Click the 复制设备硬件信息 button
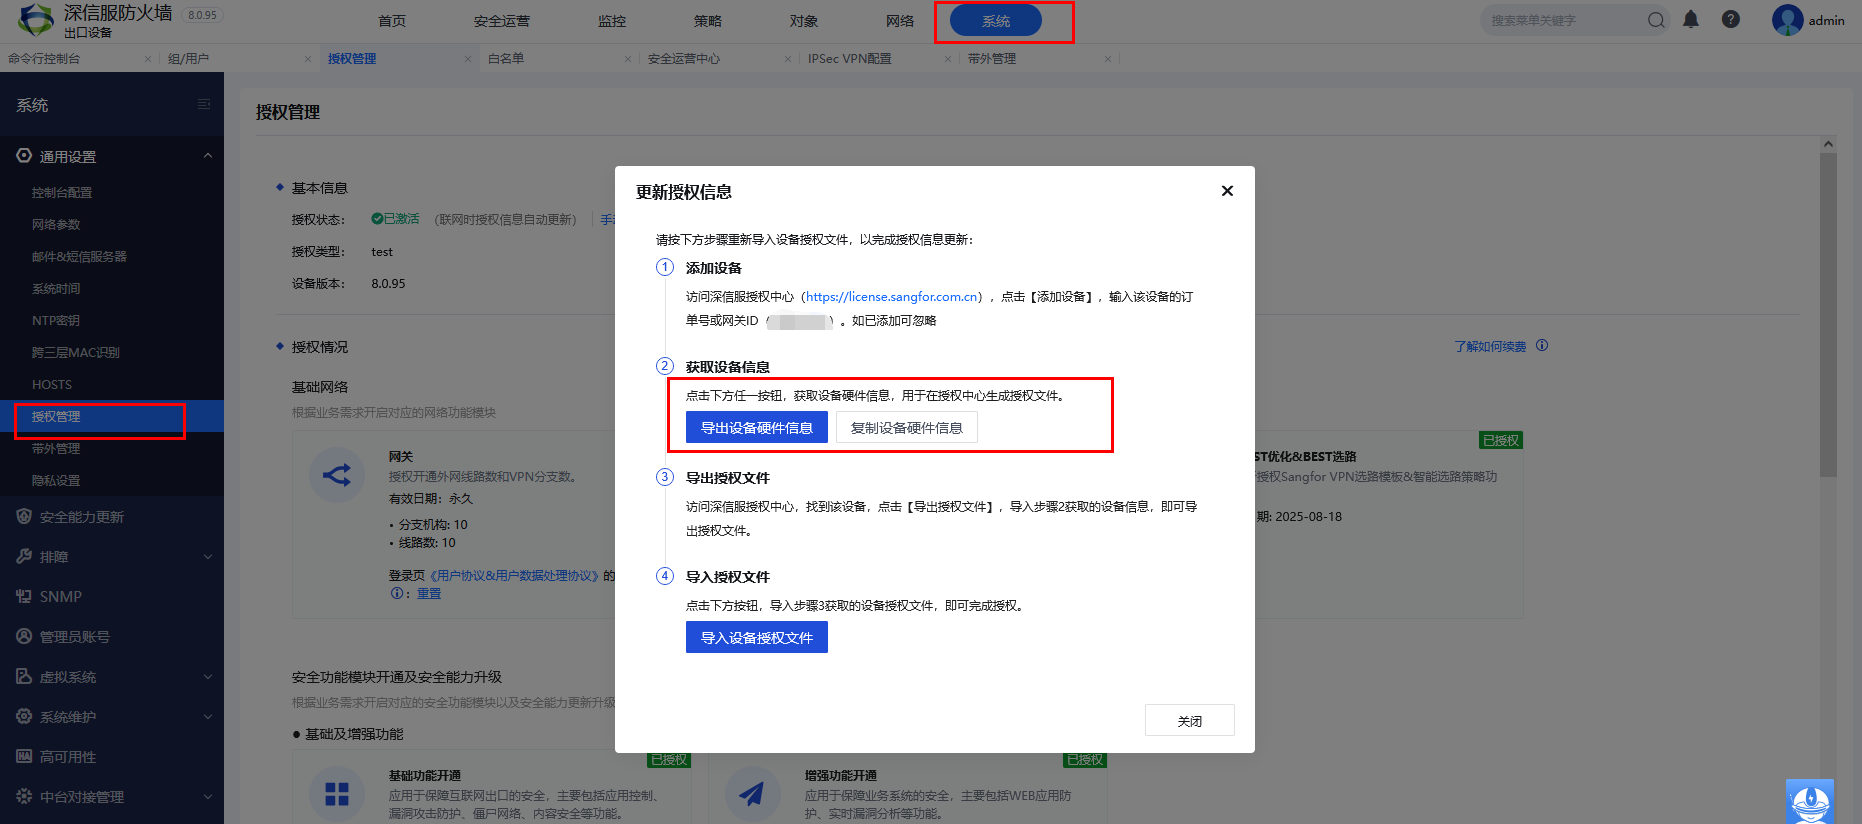This screenshot has width=1862, height=824. pyautogui.click(x=906, y=428)
